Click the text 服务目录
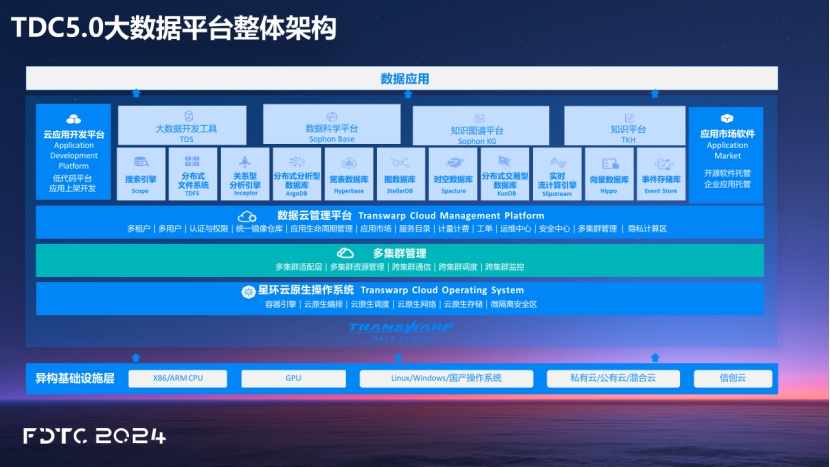Viewport: 830px width, 467px height. click(414, 229)
